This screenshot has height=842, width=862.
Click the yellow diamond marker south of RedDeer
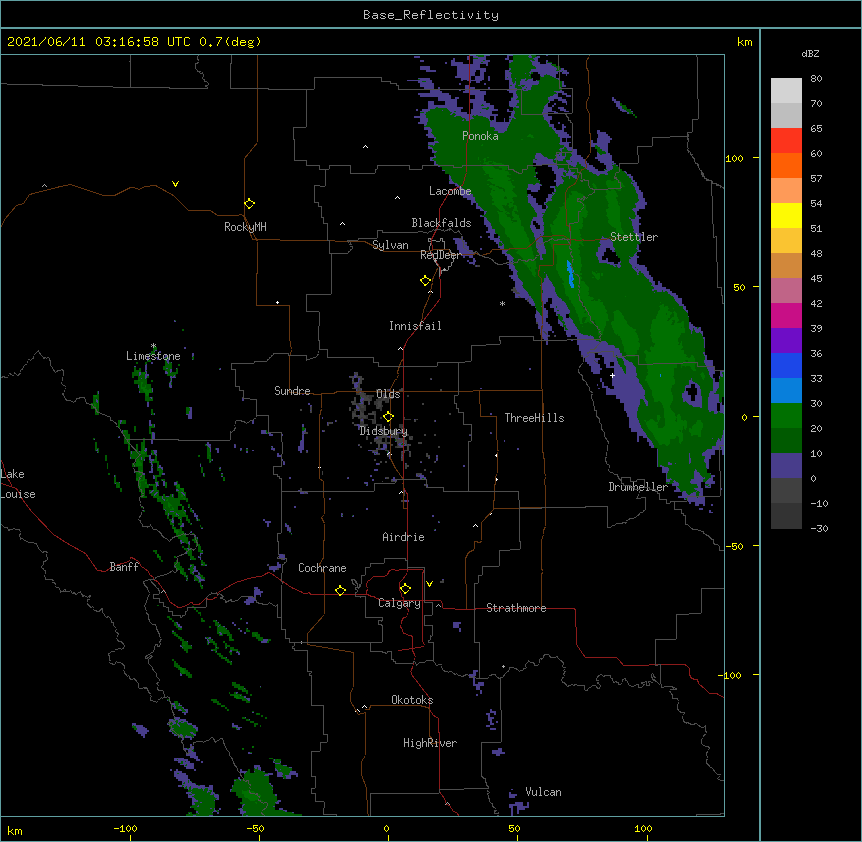click(425, 281)
